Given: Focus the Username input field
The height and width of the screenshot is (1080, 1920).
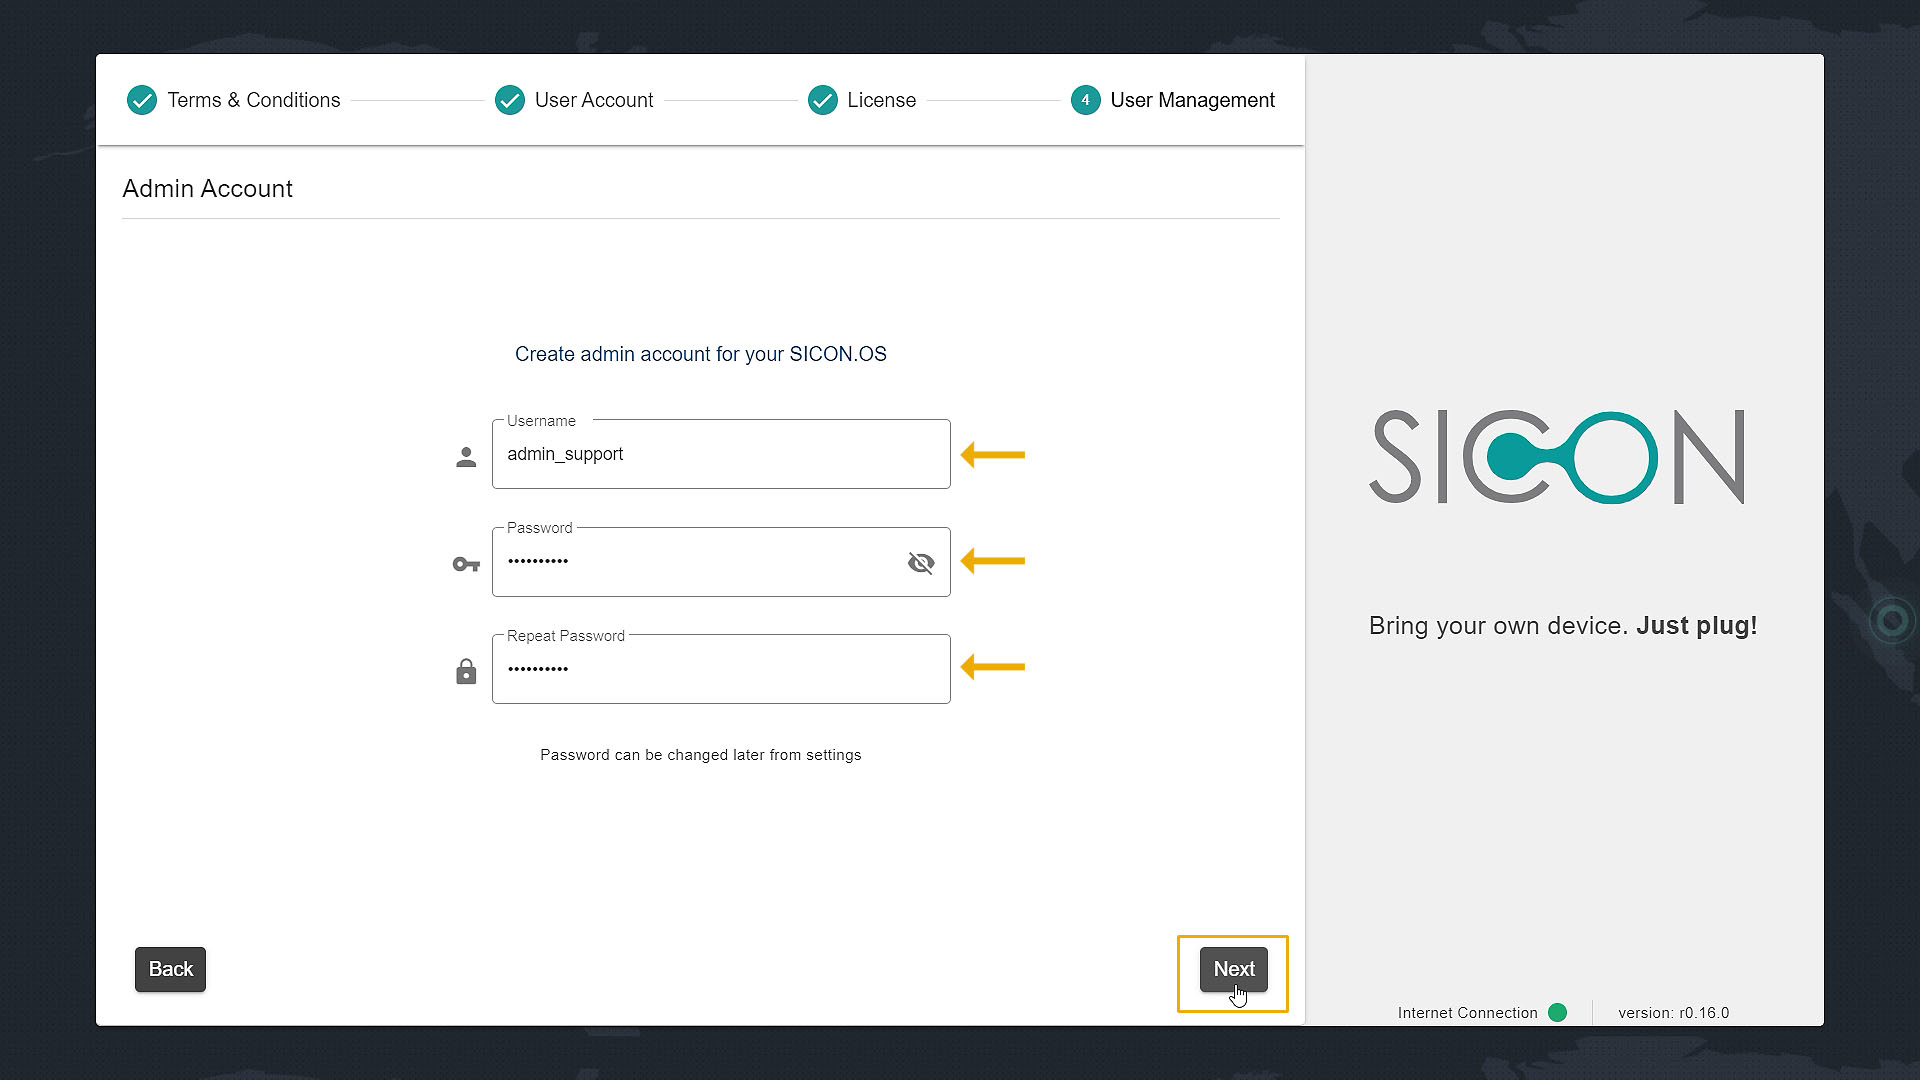Looking at the screenshot, I should (720, 455).
